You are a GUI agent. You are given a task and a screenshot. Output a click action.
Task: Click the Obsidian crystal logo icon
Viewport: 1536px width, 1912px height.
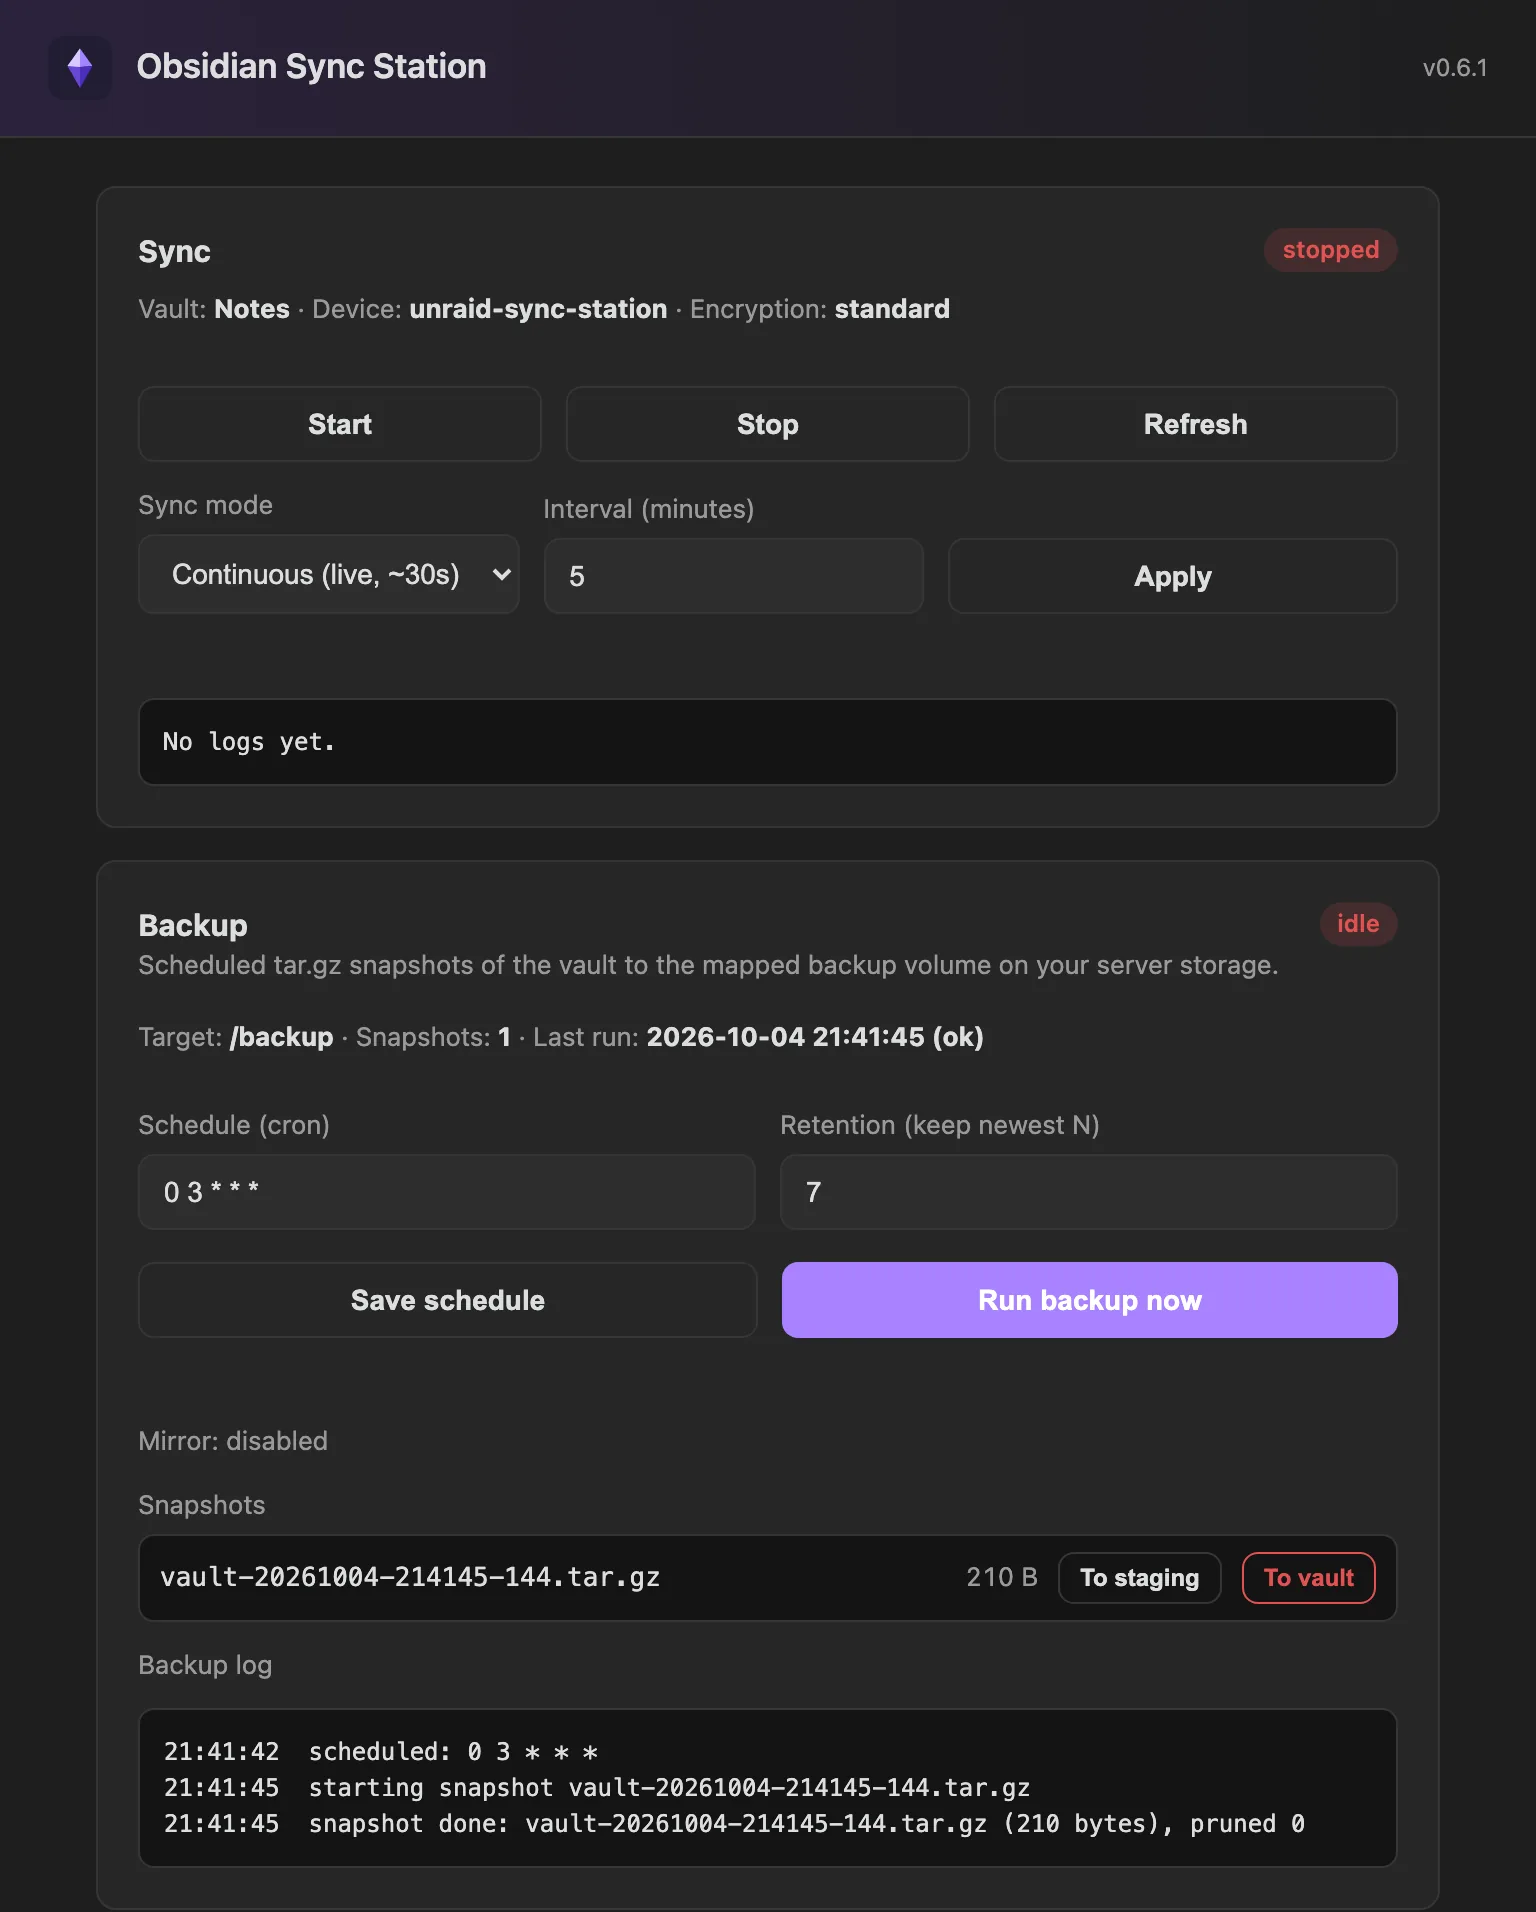point(80,67)
